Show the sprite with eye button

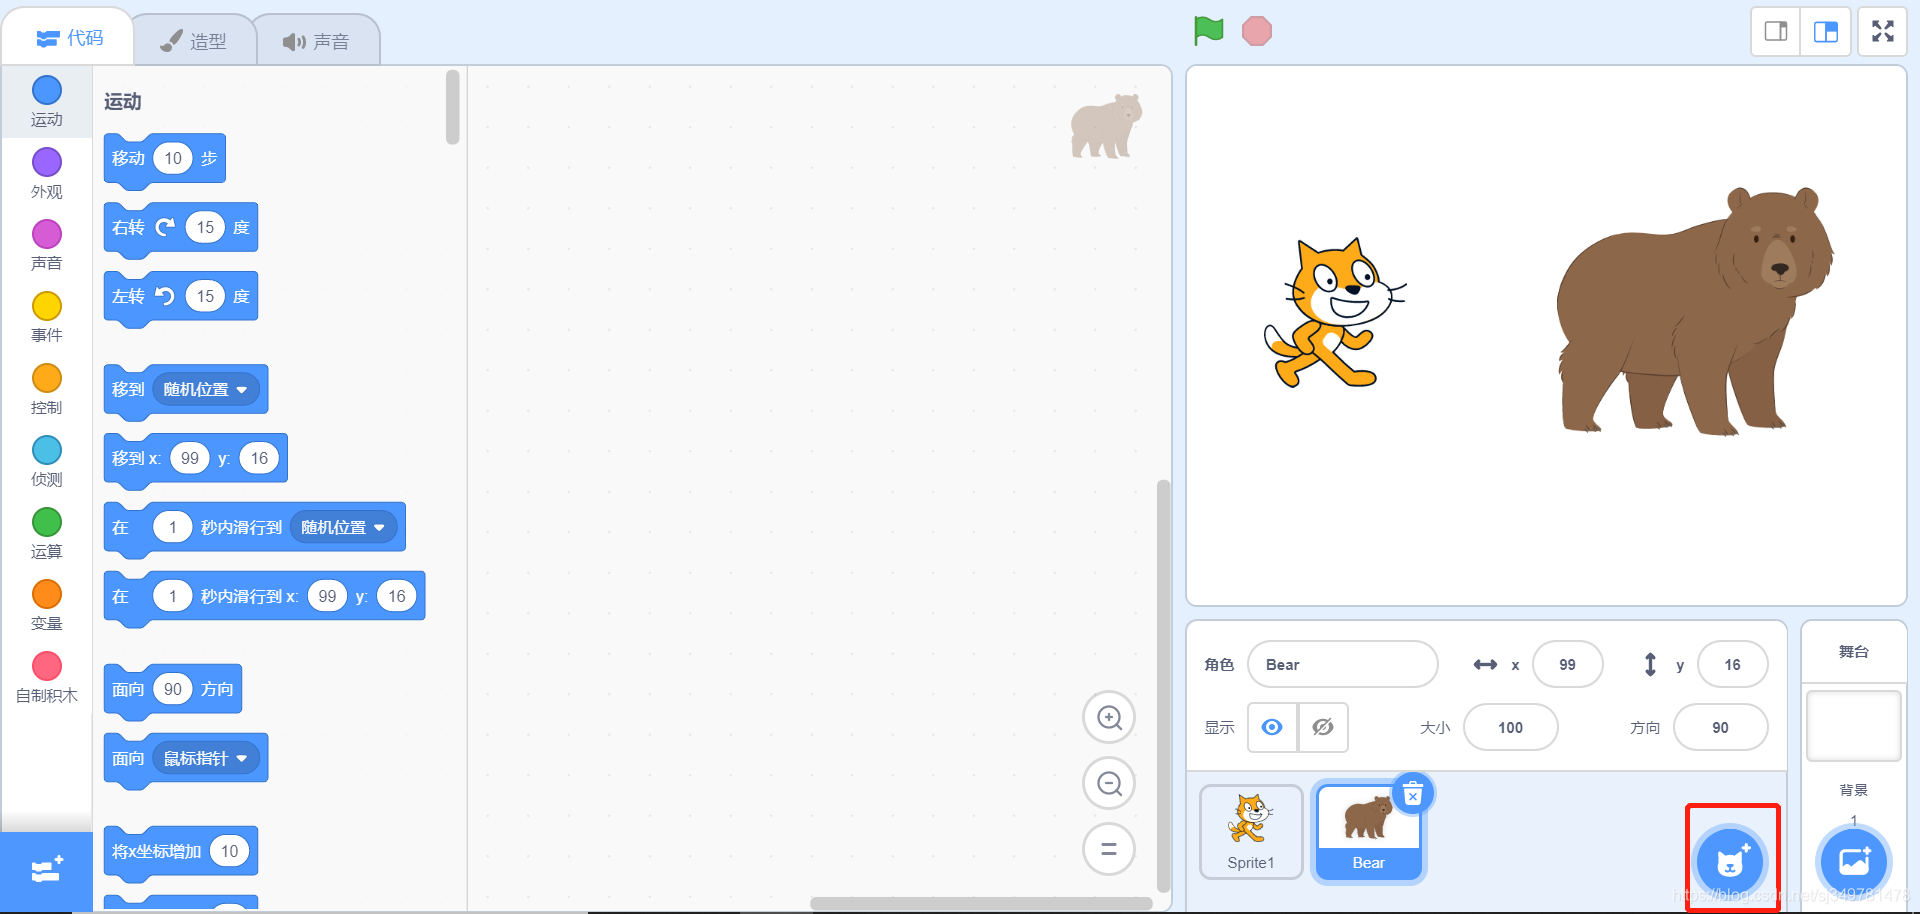pos(1272,727)
